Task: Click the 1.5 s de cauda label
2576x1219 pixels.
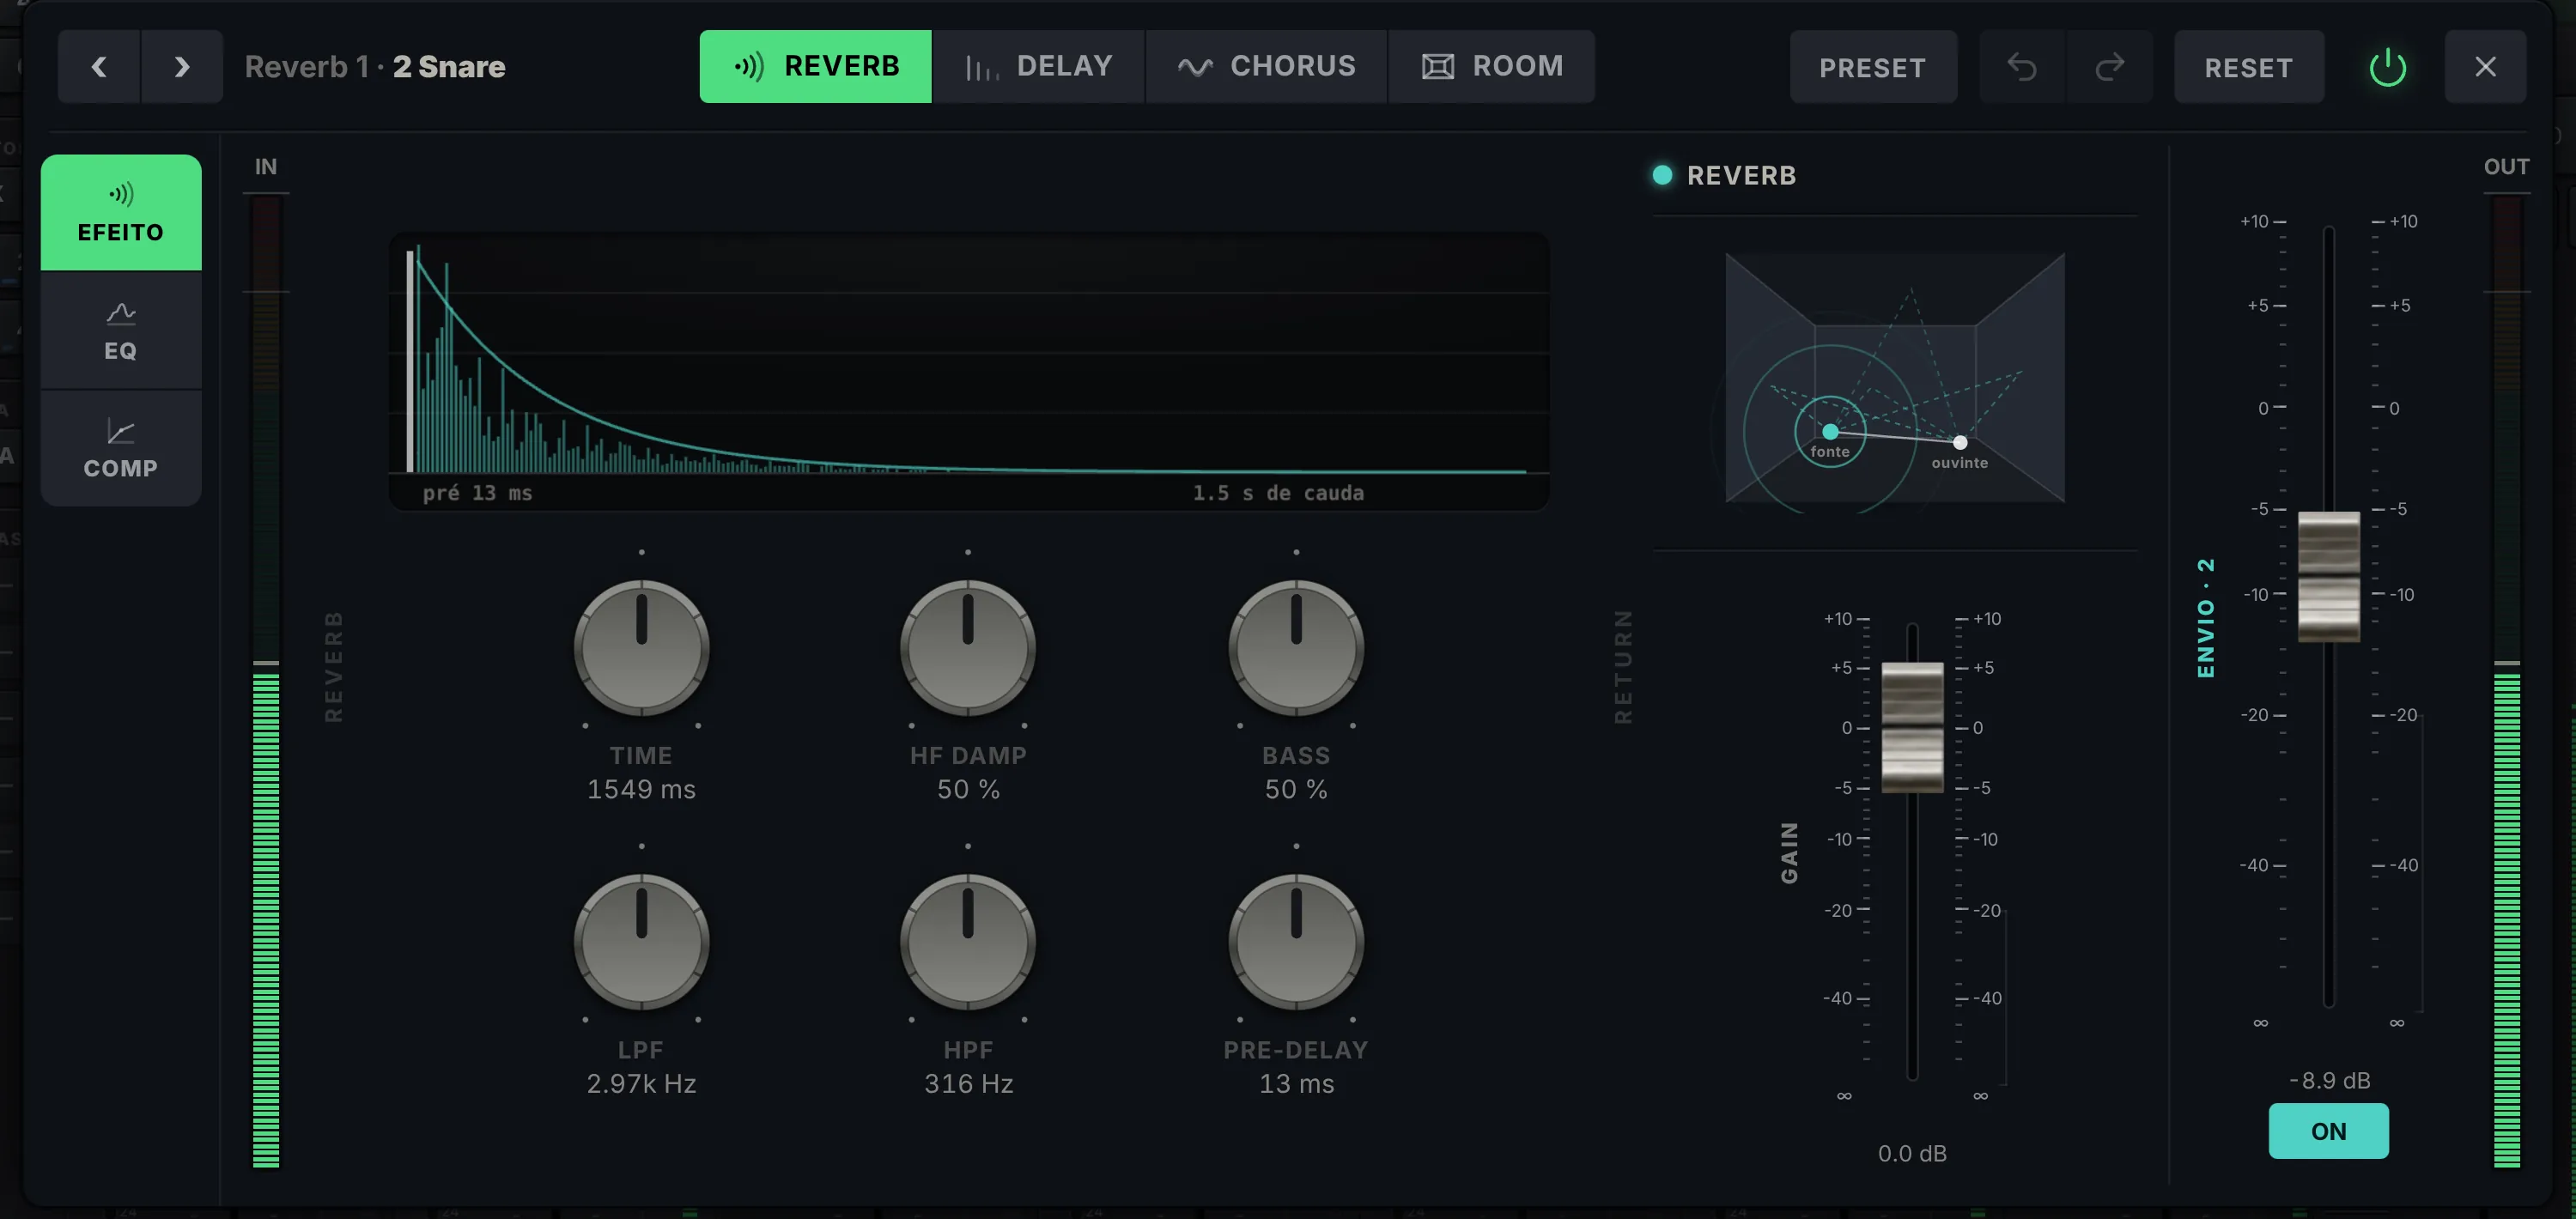Action: 1278,493
